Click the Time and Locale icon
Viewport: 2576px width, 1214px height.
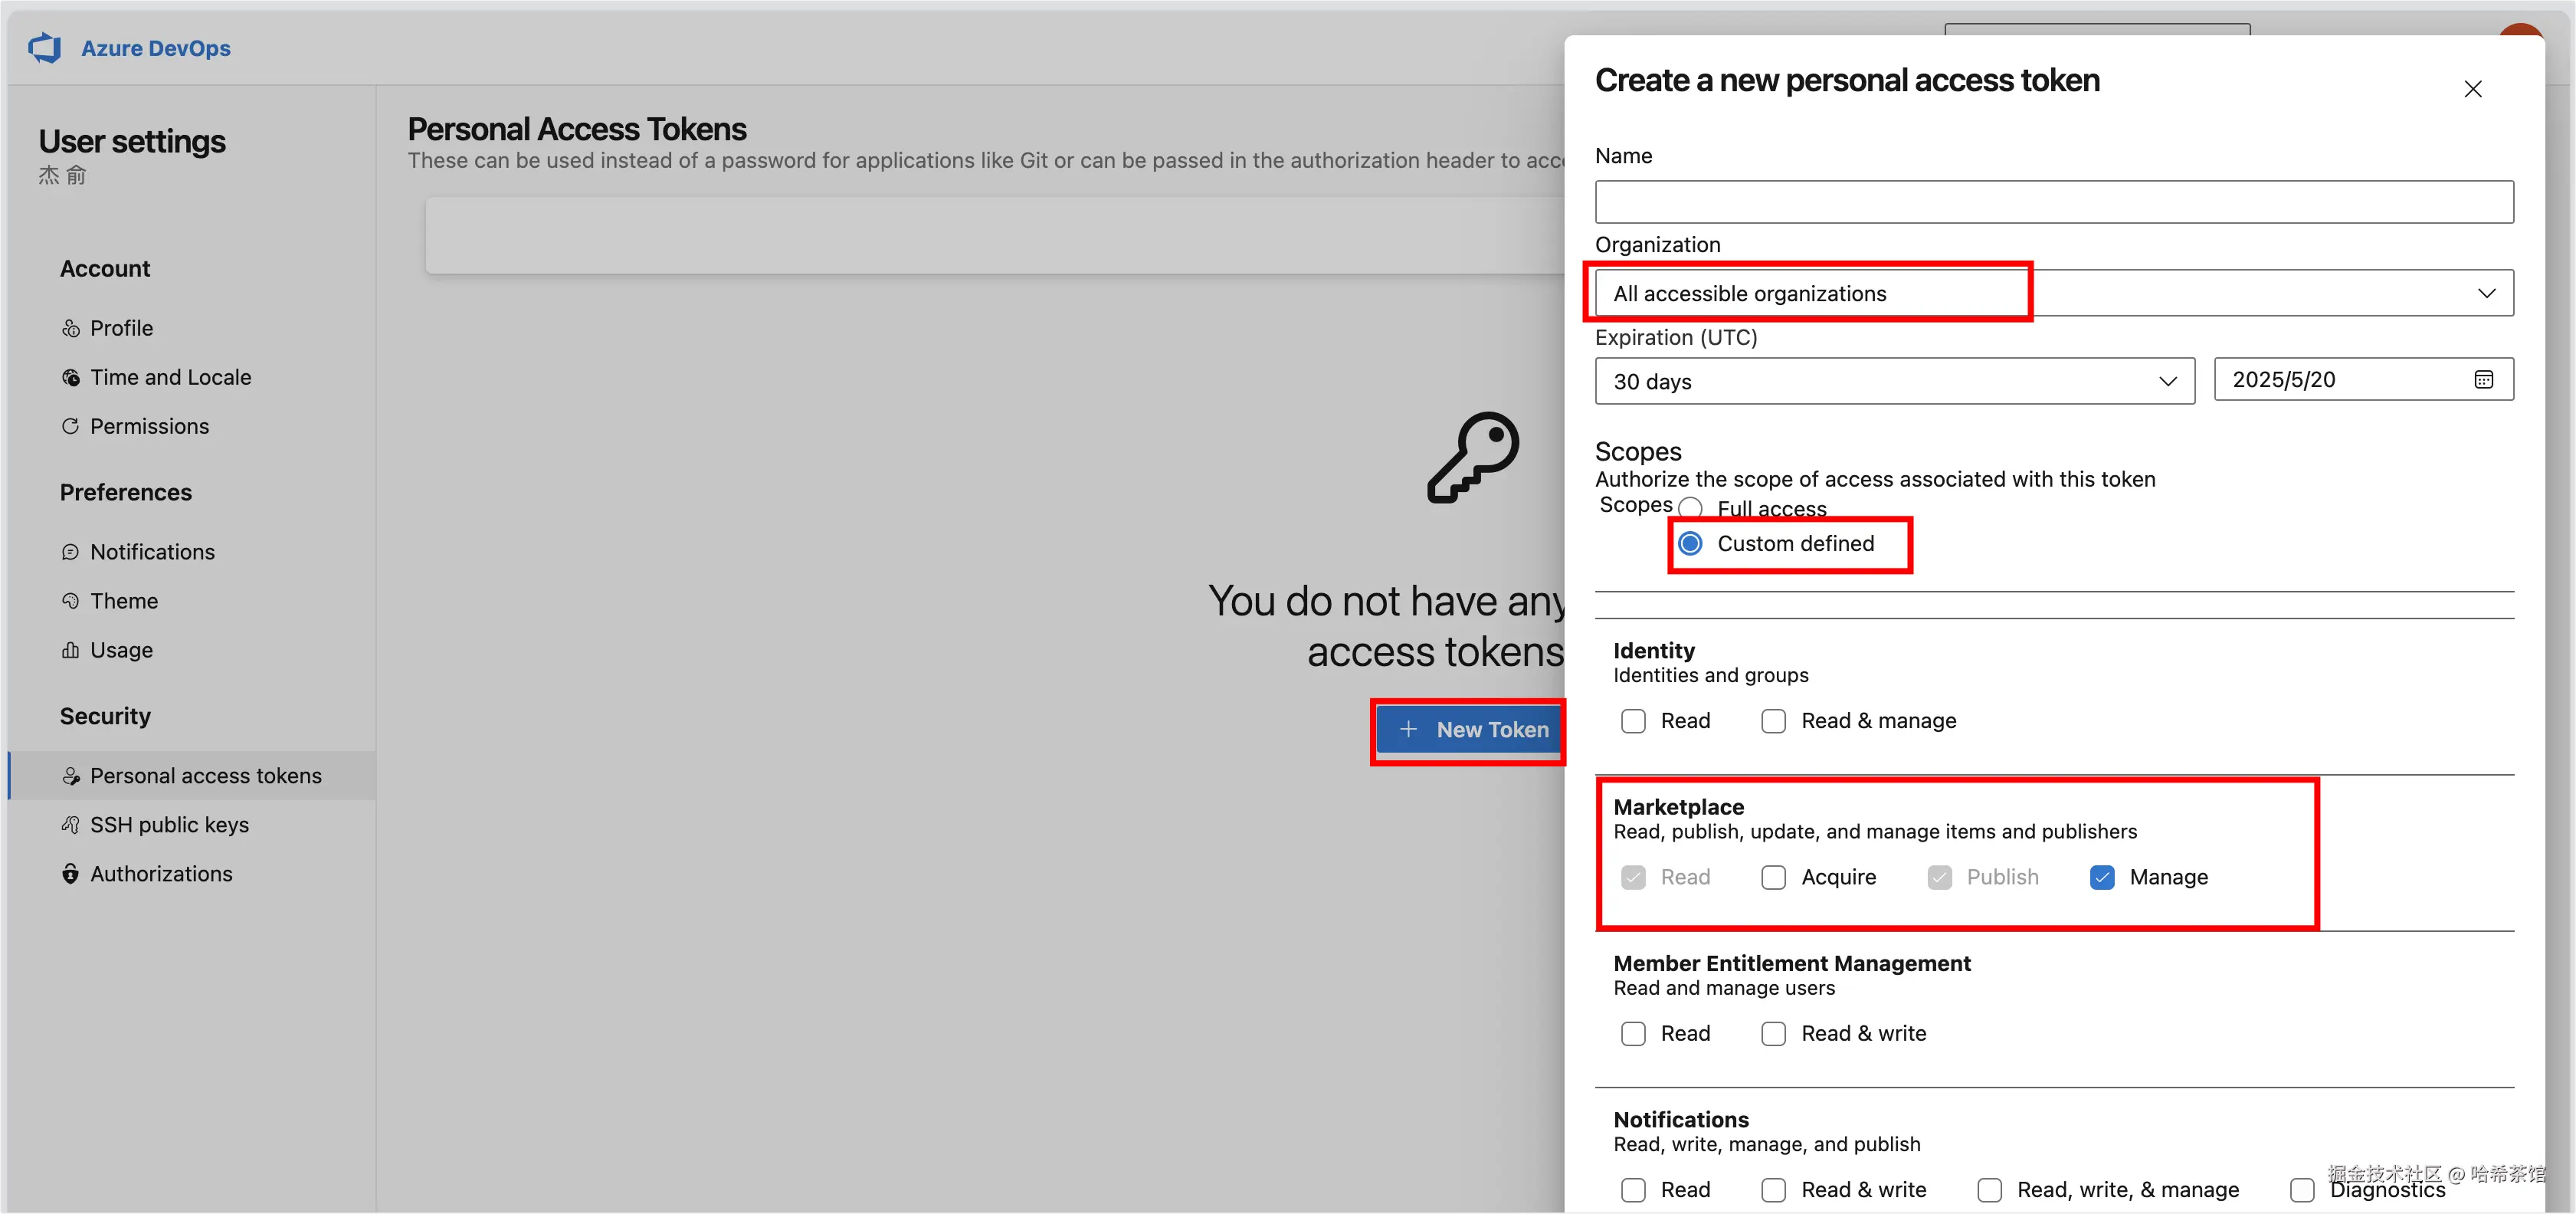tap(70, 377)
